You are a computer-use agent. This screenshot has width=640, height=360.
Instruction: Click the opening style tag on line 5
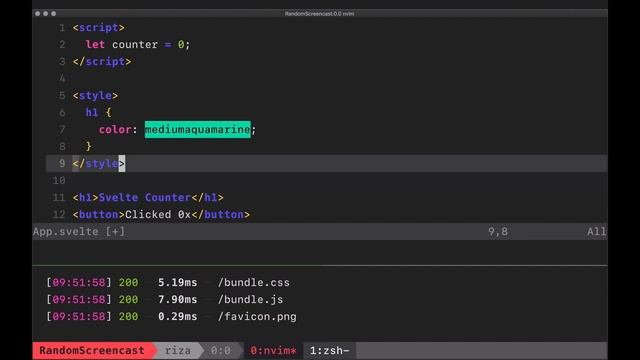[95, 96]
